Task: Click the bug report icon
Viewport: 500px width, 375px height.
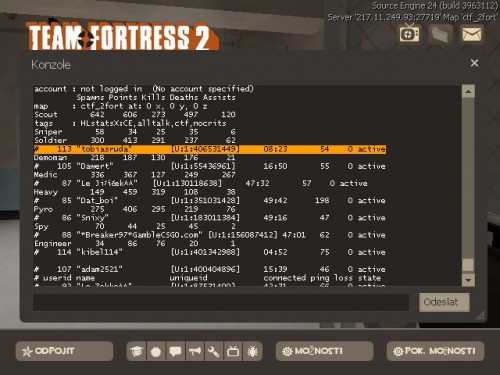Action: click(252, 351)
